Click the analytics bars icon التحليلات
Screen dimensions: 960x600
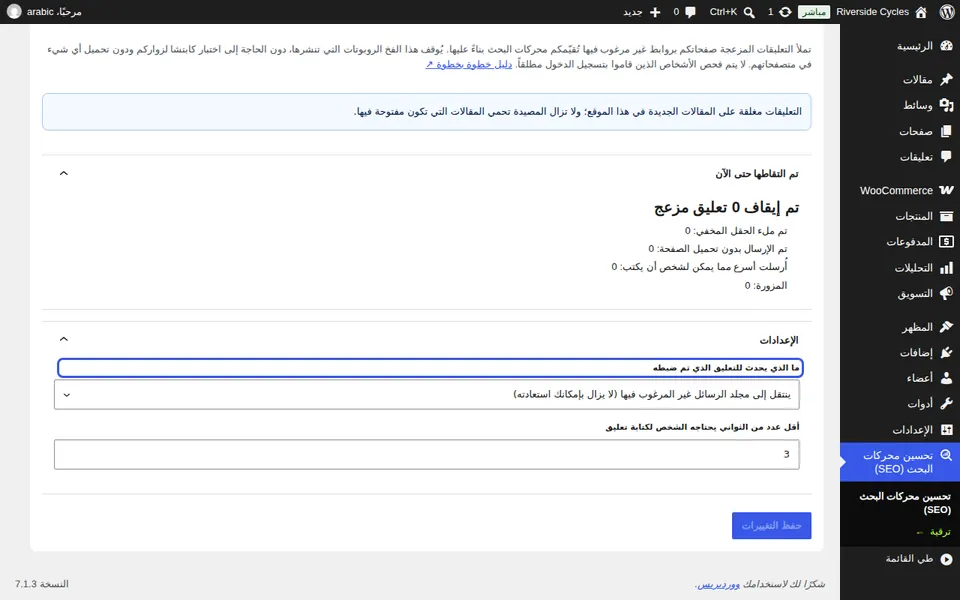click(947, 268)
